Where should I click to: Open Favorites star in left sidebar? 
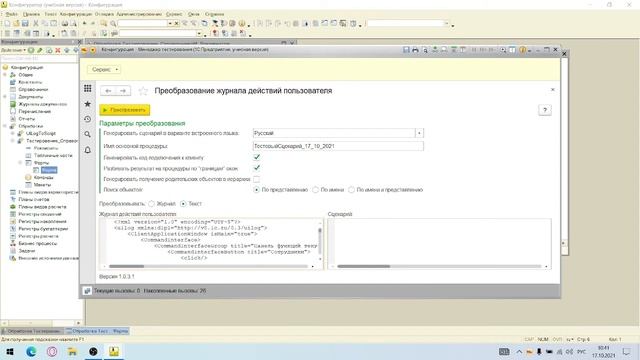[x=88, y=104]
